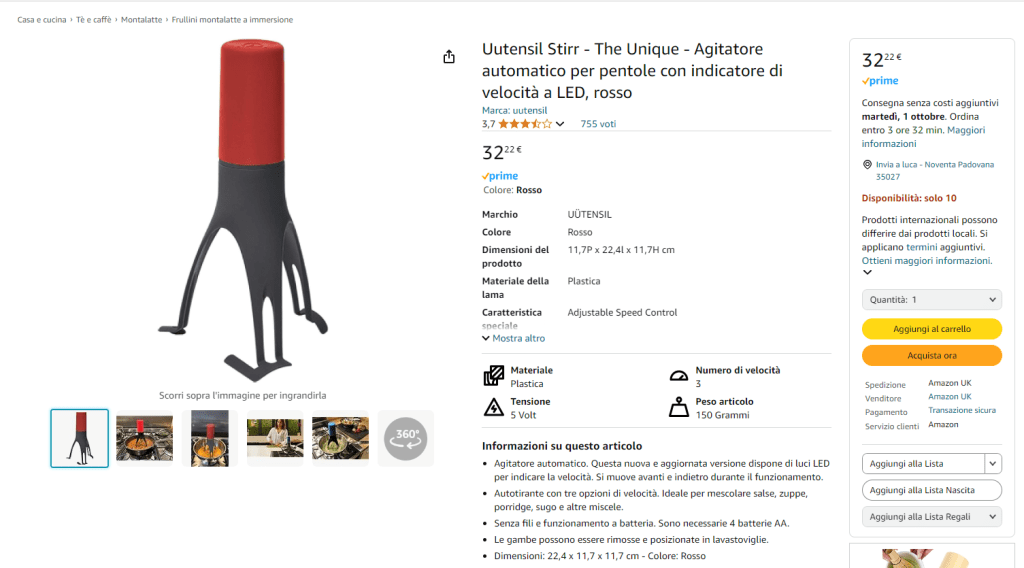Expand Mostra altro product details
This screenshot has width=1024, height=568.
pyautogui.click(x=513, y=338)
